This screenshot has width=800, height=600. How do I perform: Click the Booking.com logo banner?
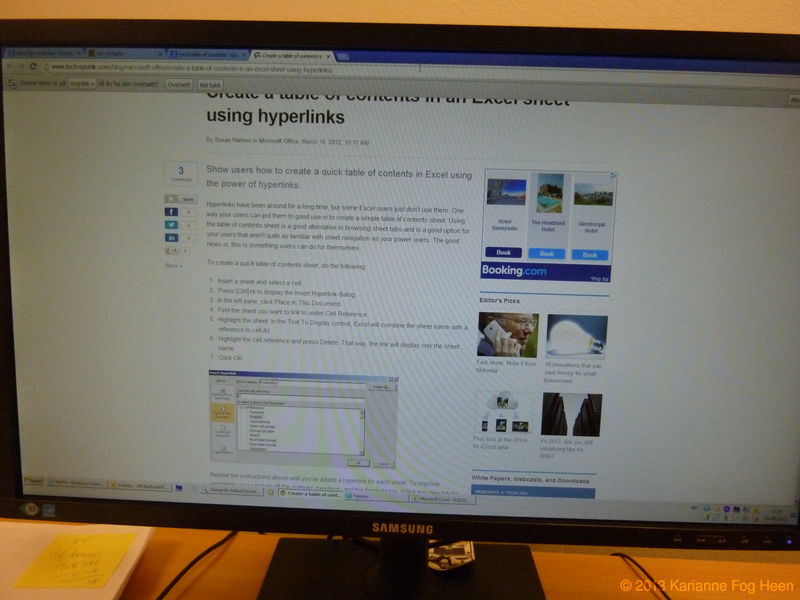point(545,271)
